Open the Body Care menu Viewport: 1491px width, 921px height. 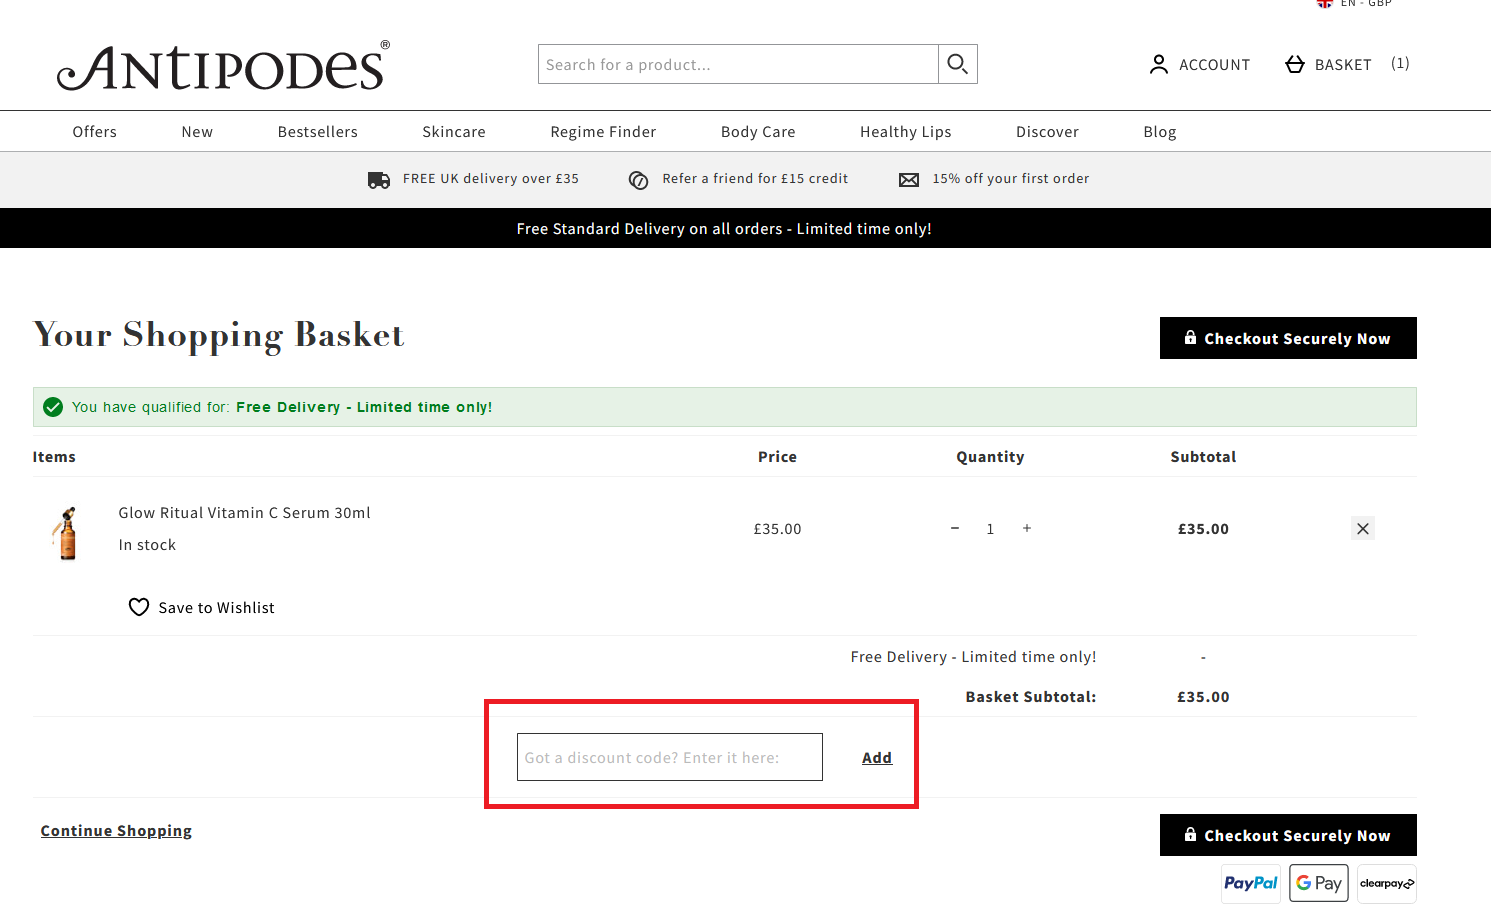pos(758,132)
